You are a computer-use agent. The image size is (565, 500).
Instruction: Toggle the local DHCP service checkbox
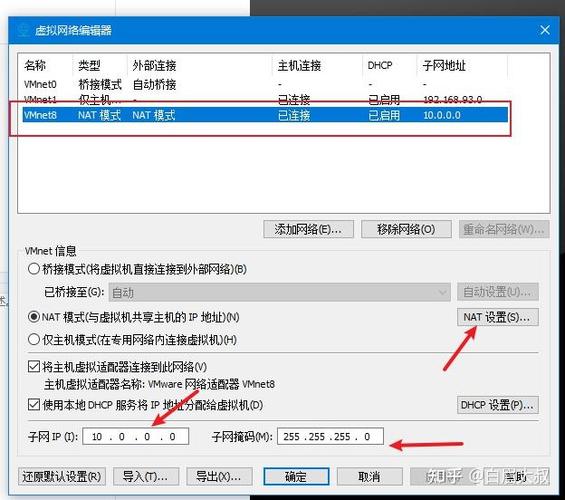click(34, 405)
